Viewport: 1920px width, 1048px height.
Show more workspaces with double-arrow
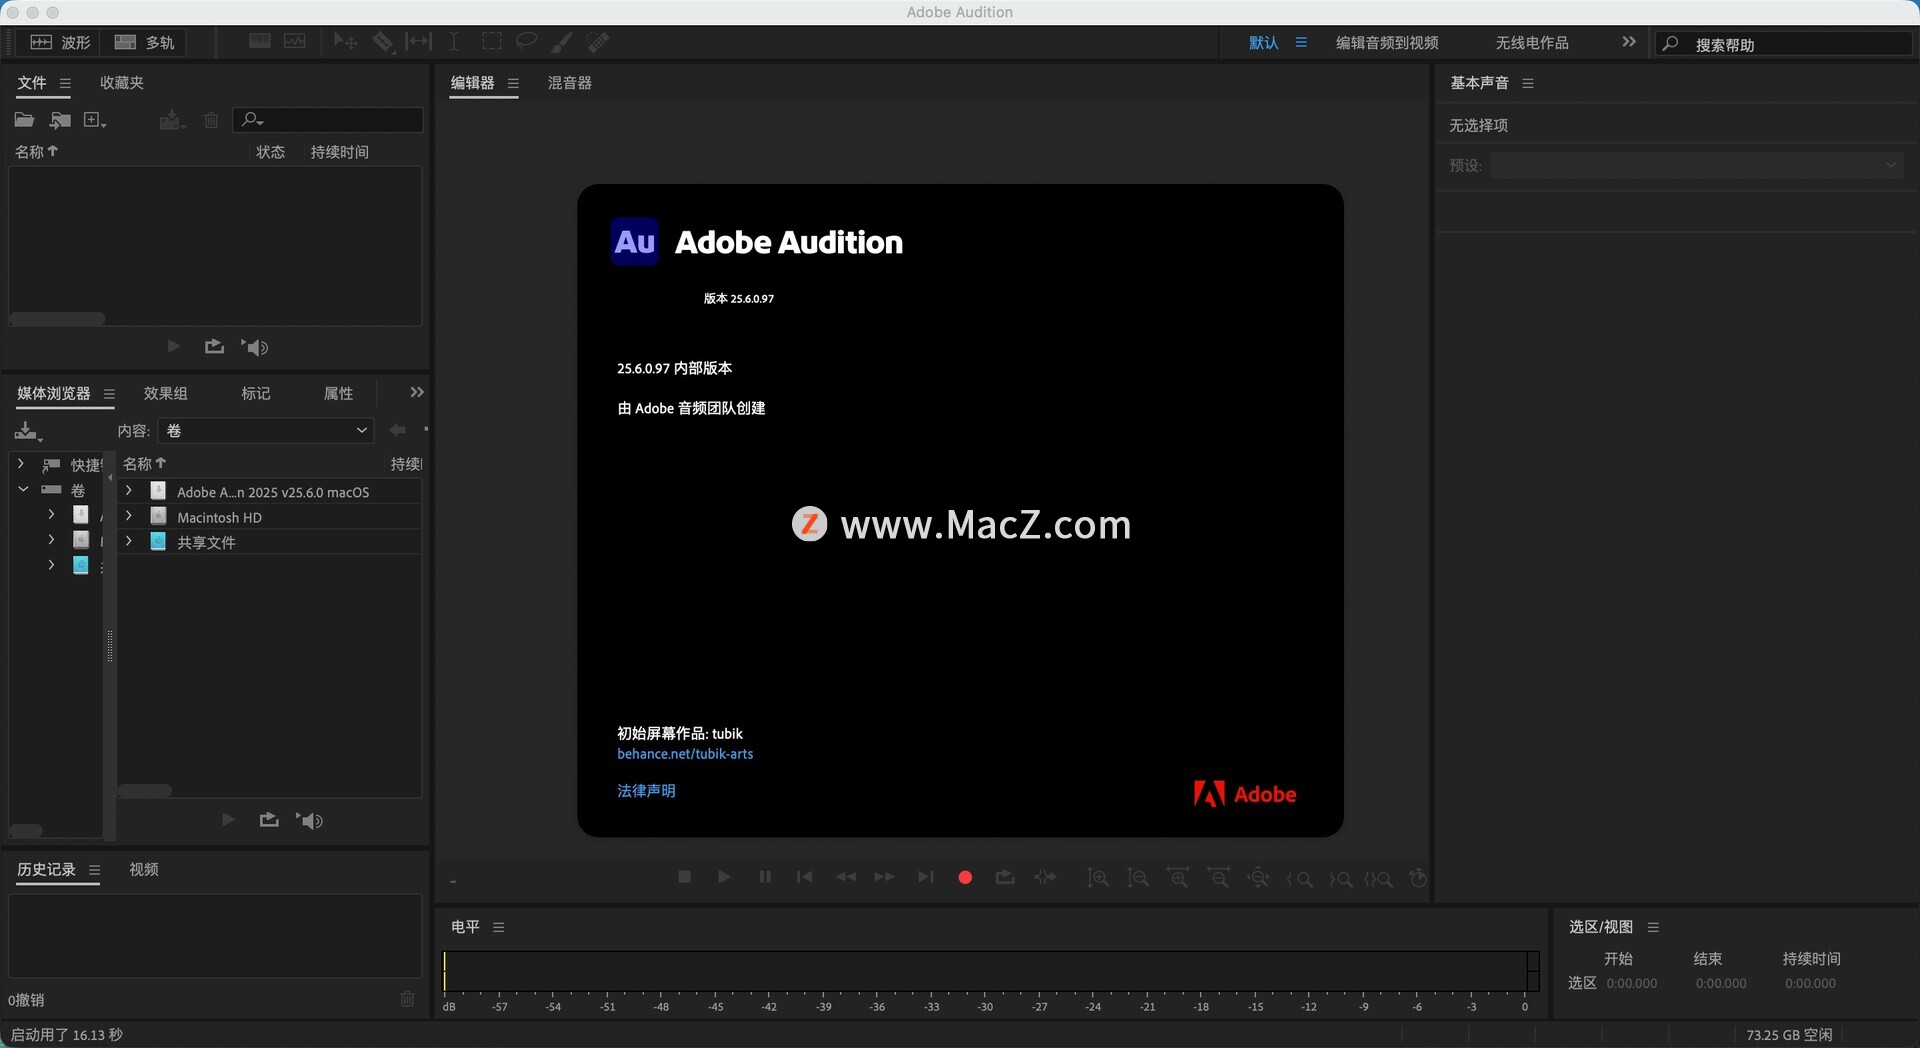[x=1629, y=42]
